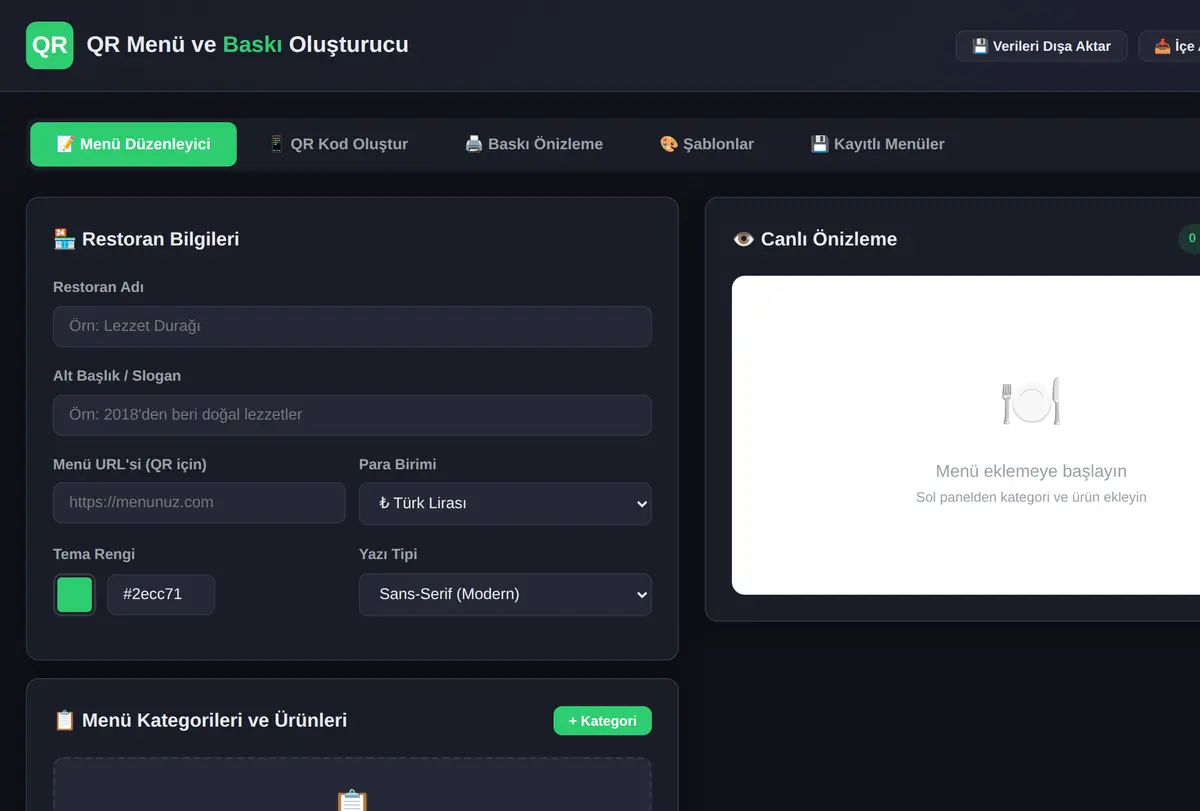Click the clipboard icon beside Menü Kategorileri
This screenshot has width=1200, height=811.
pyautogui.click(x=64, y=720)
